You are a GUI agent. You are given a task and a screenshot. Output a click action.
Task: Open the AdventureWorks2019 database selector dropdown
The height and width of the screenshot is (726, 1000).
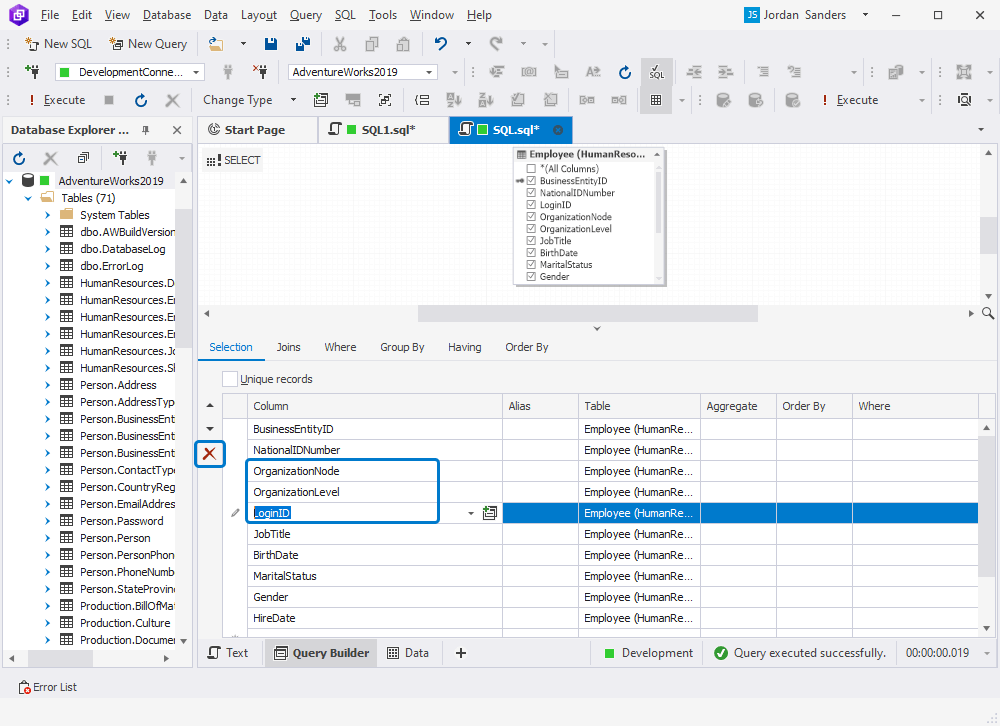point(430,71)
